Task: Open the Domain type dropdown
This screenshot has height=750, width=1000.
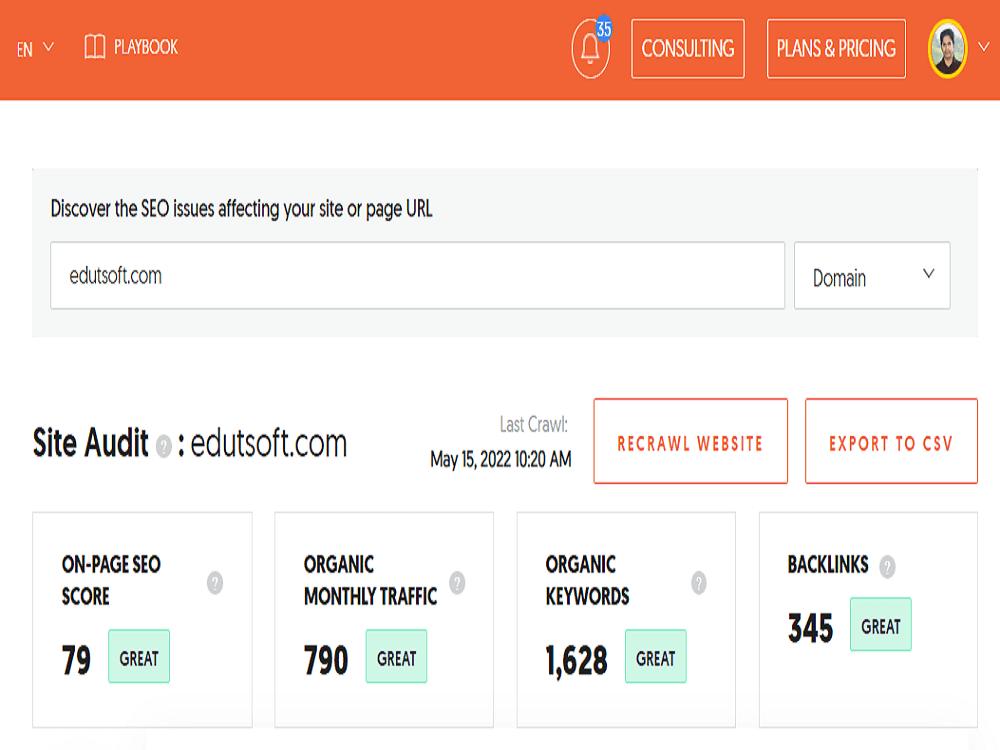Action: pyautogui.click(x=872, y=276)
